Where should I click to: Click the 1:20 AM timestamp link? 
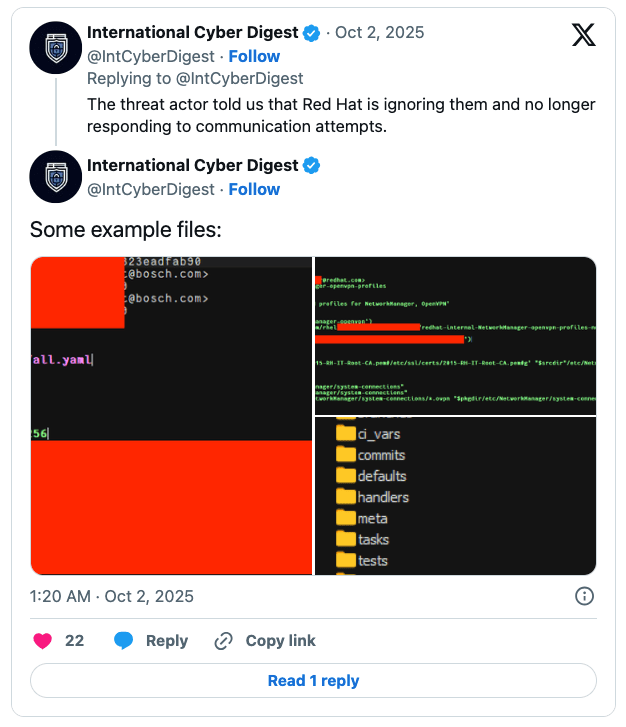coord(112,596)
